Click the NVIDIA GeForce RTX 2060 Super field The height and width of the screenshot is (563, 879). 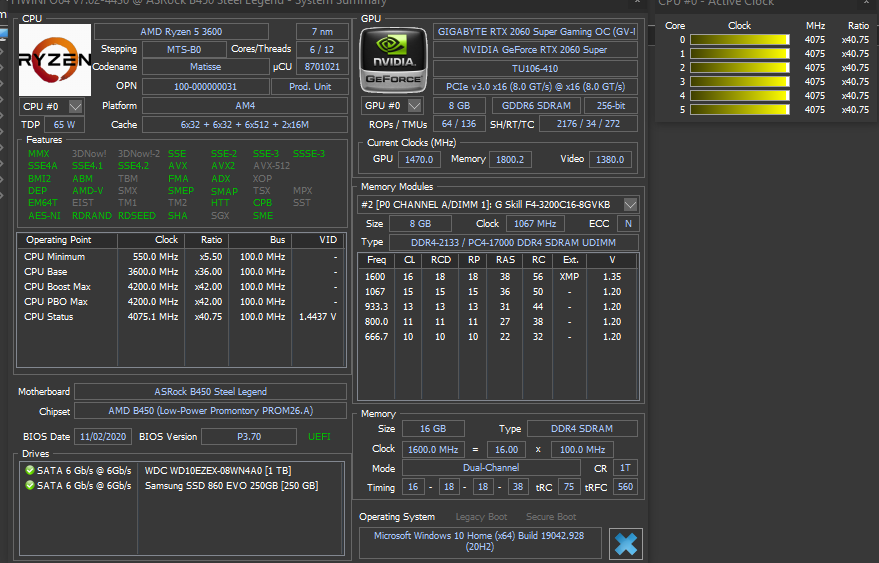(535, 49)
